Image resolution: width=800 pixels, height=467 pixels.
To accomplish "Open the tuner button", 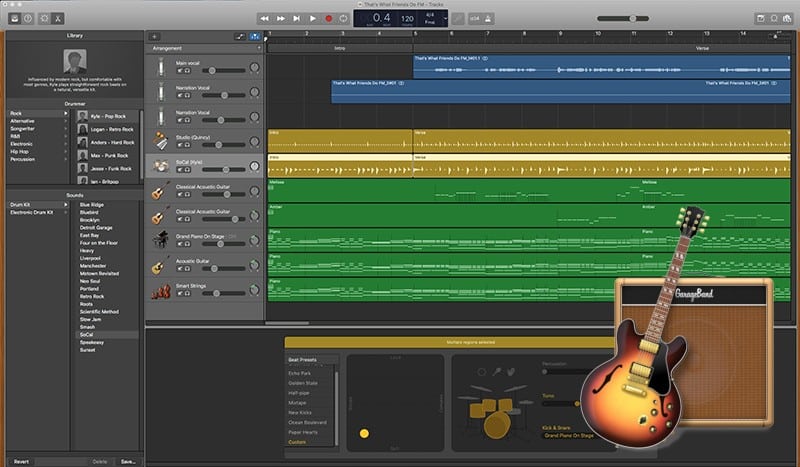I will pyautogui.click(x=458, y=19).
